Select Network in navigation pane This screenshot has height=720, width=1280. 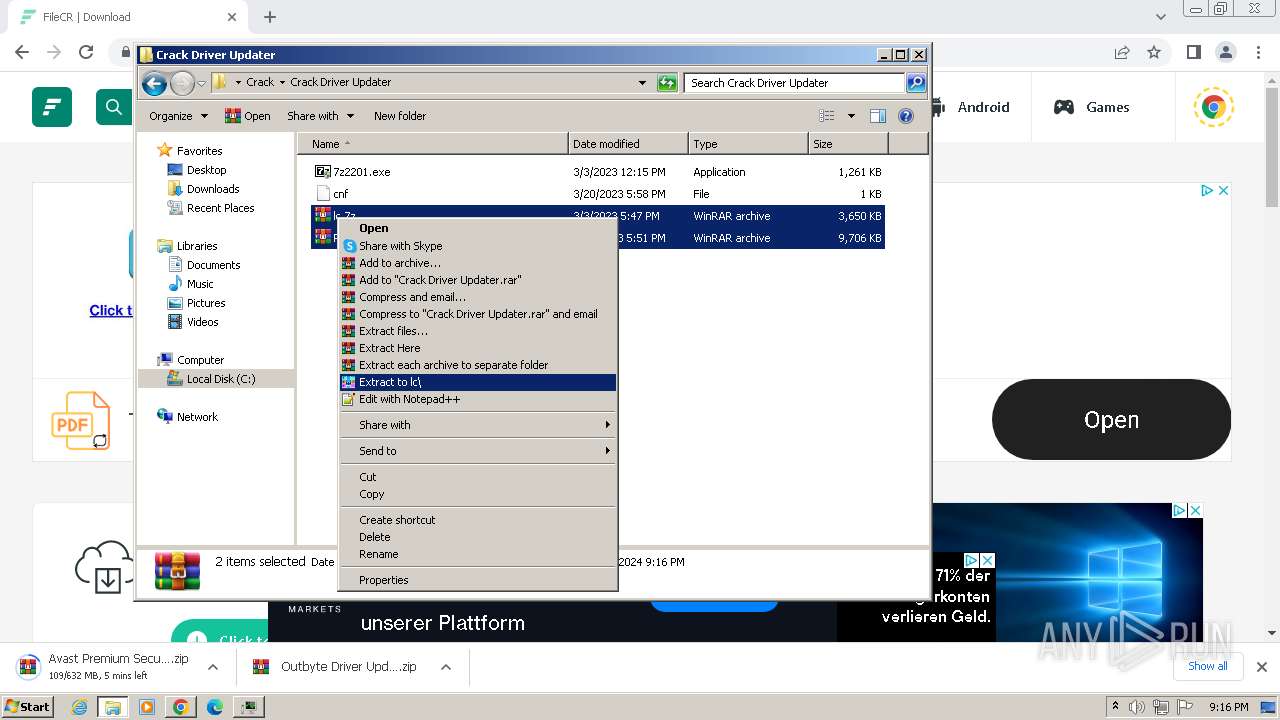[197, 417]
